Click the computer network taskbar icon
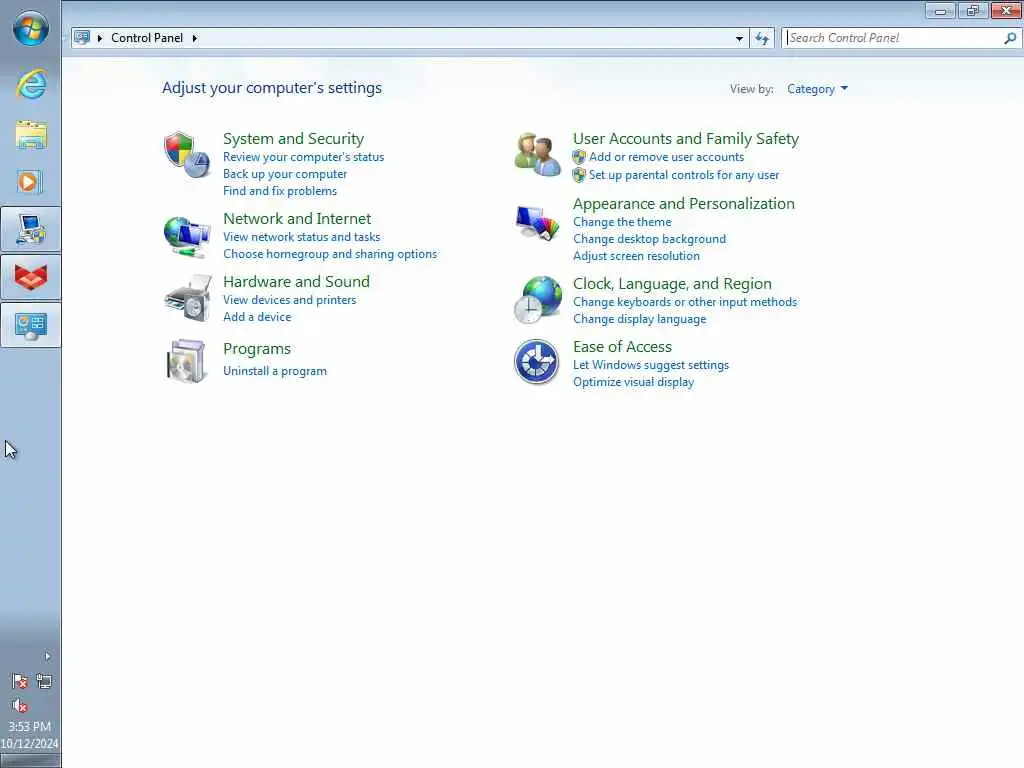This screenshot has height=768, width=1024. click(x=31, y=229)
